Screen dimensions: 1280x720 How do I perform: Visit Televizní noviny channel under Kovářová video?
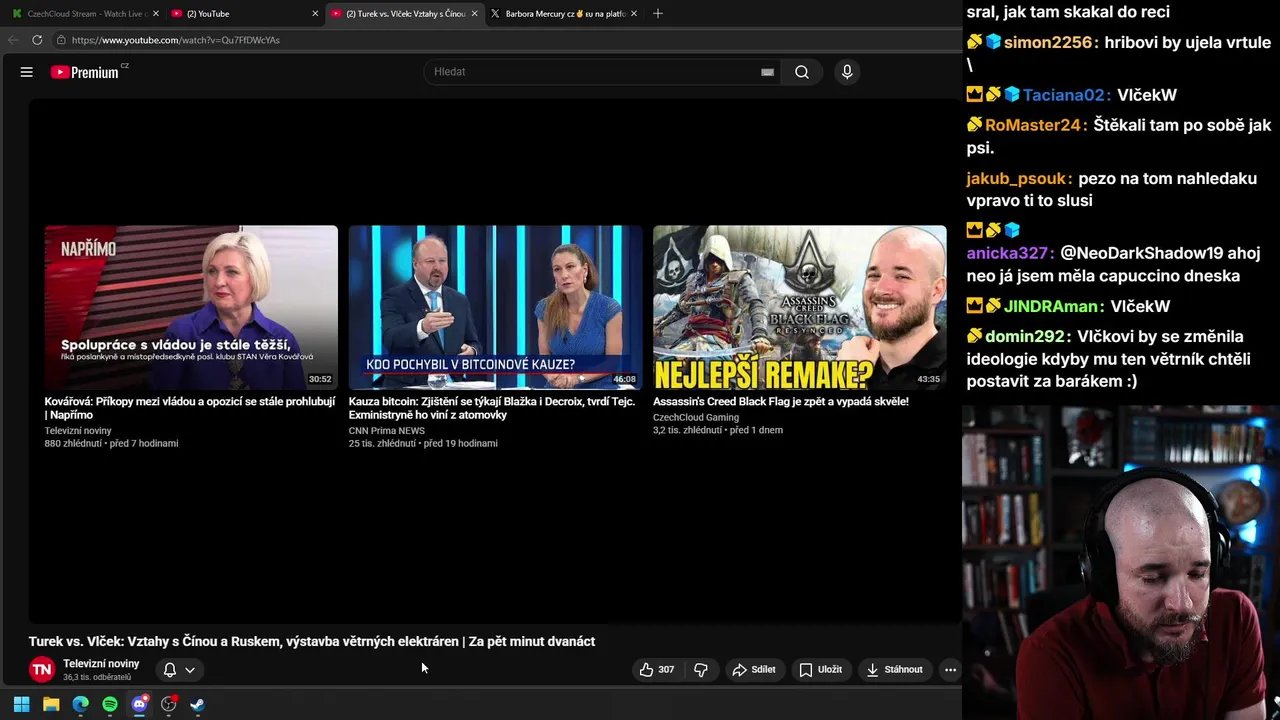tap(78, 431)
